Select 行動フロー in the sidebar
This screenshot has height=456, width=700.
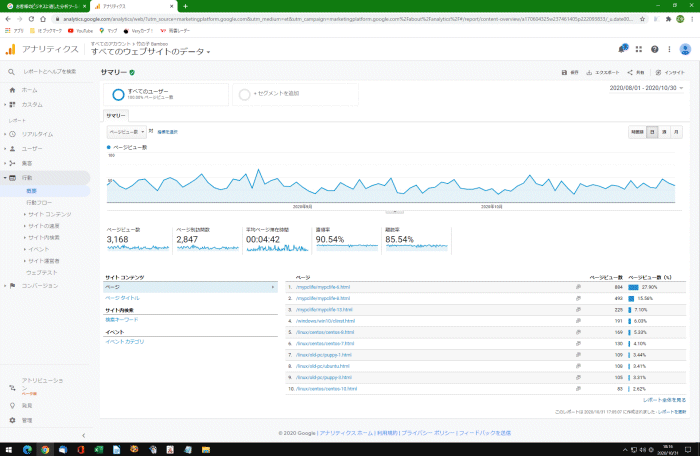pyautogui.click(x=38, y=202)
